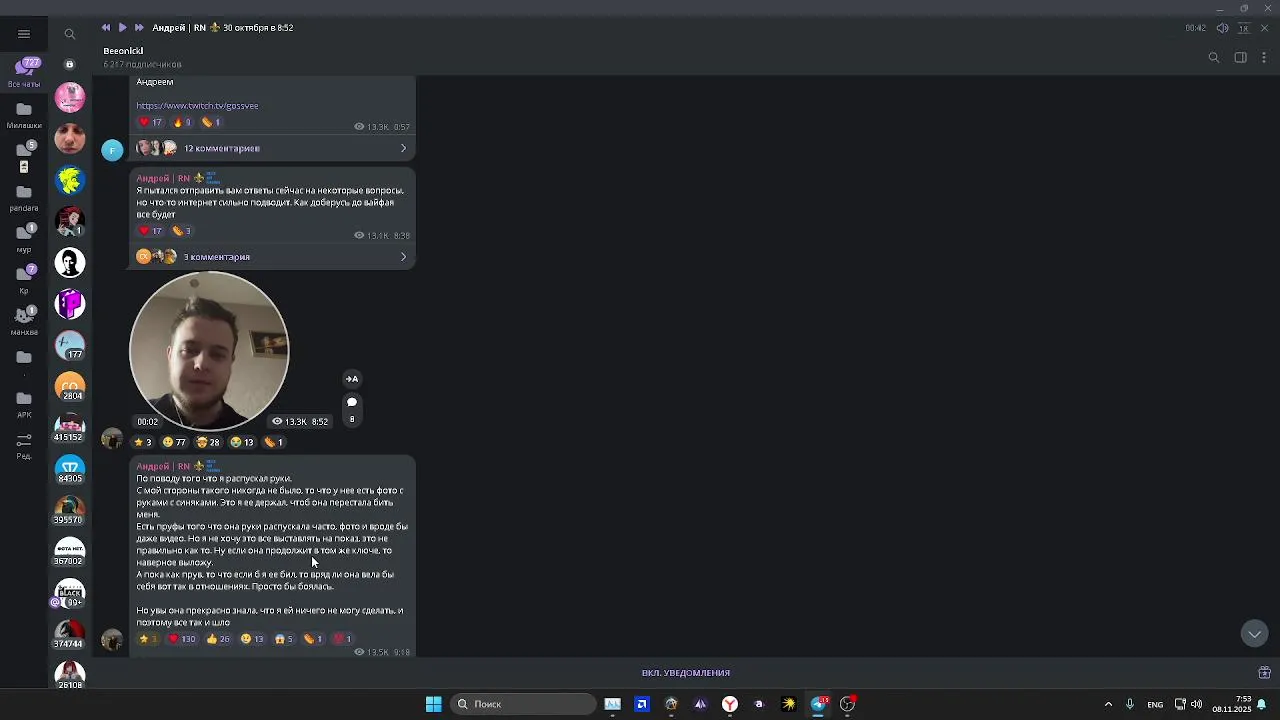Open chat list search magnifier

(x=70, y=34)
